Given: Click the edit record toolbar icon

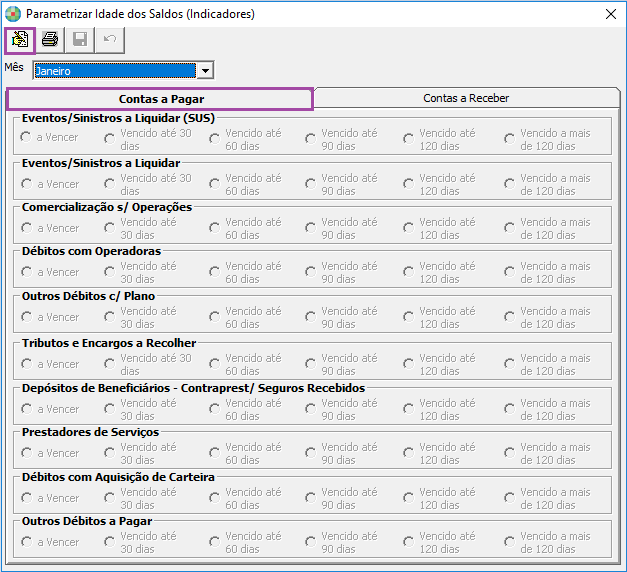Looking at the screenshot, I should click(x=19, y=40).
